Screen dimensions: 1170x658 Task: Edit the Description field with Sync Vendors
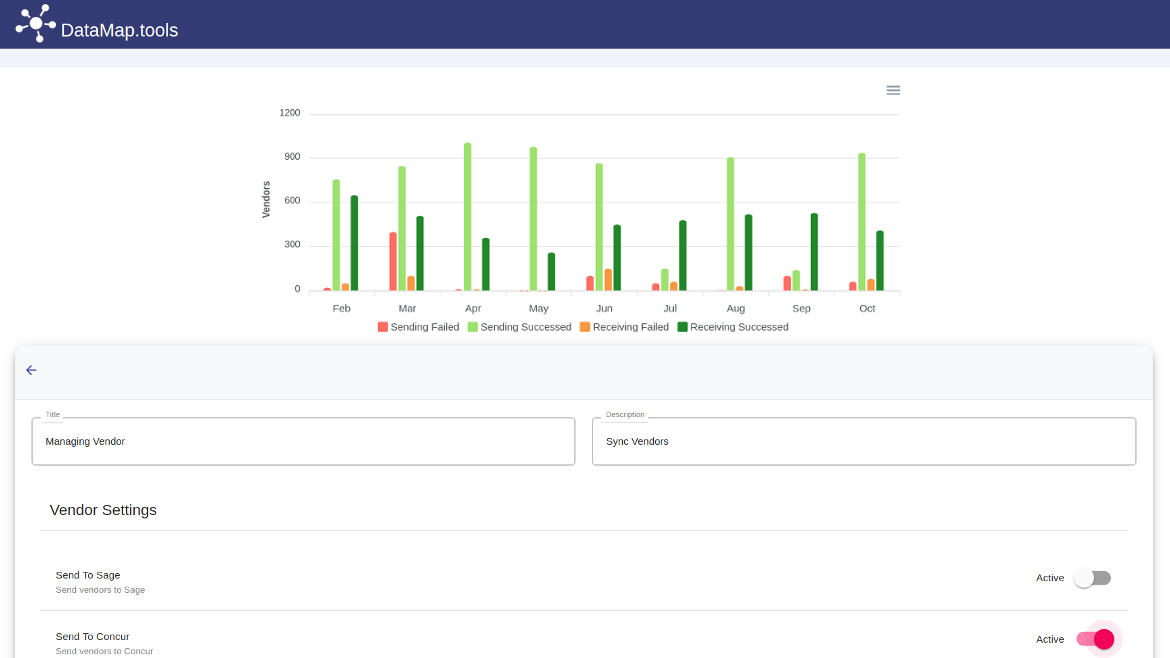pyautogui.click(x=863, y=441)
